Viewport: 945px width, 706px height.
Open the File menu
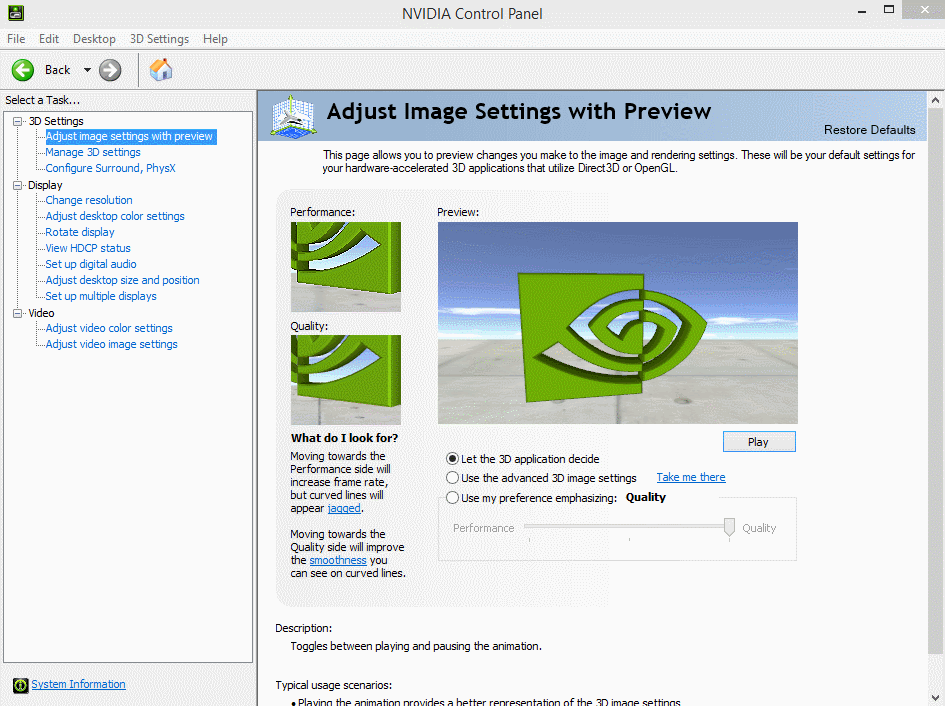coord(16,39)
